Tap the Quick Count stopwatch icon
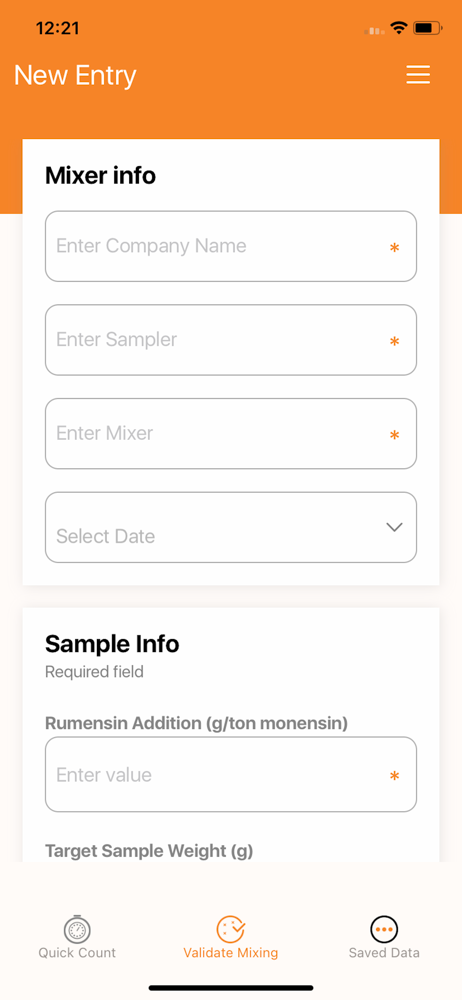The image size is (462, 1000). pyautogui.click(x=77, y=929)
